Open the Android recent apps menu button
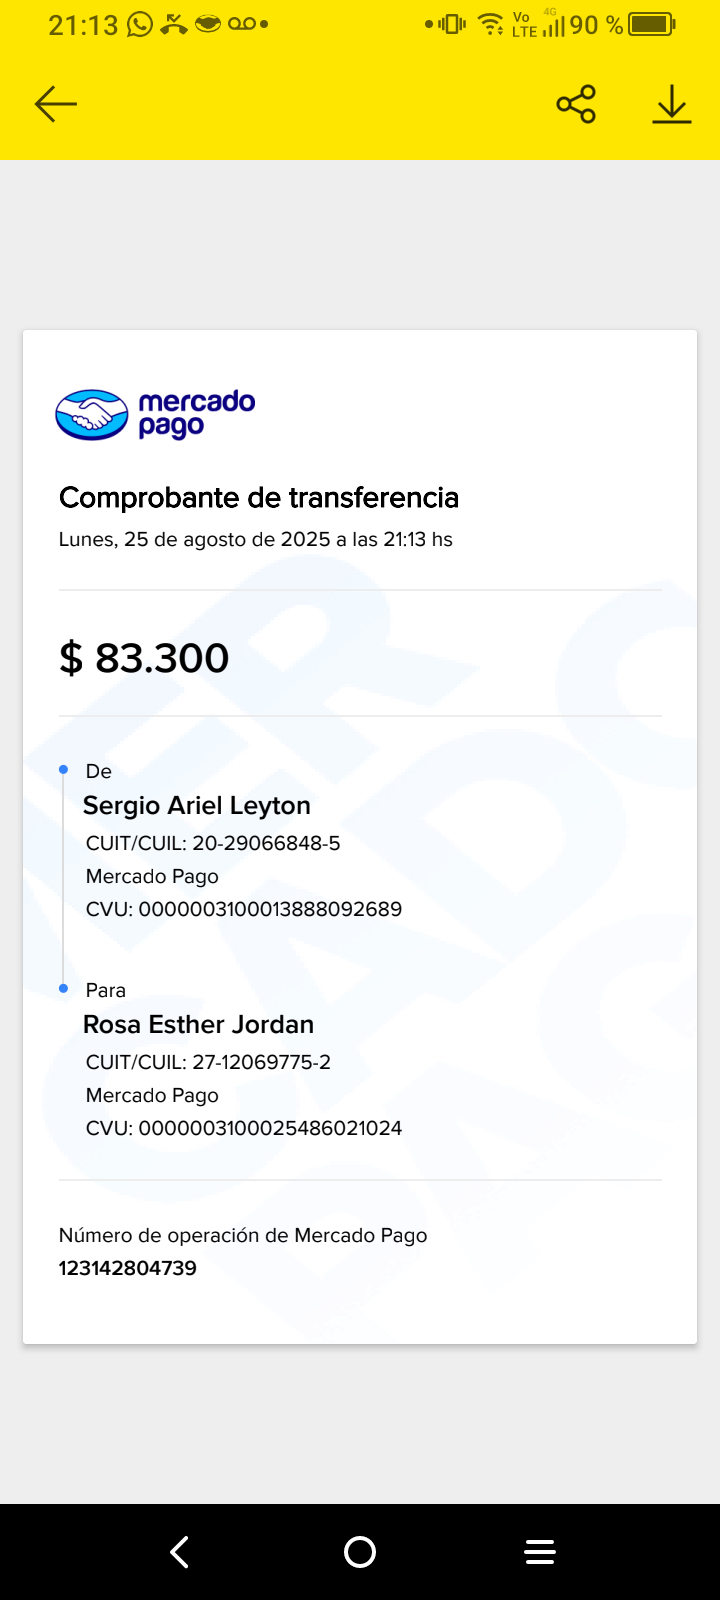720x1600 pixels. [540, 1552]
